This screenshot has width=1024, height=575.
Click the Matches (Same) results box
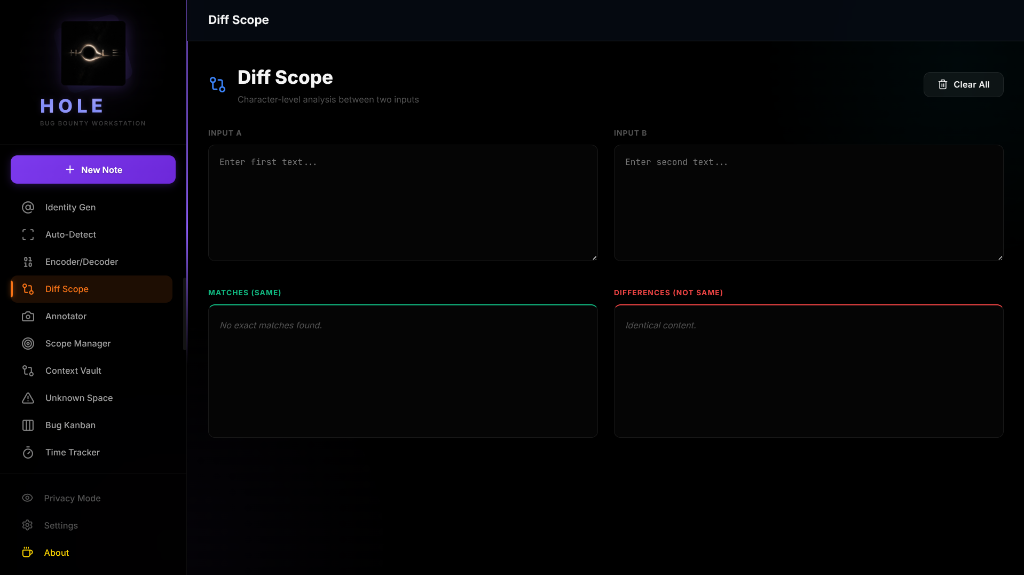pos(403,371)
